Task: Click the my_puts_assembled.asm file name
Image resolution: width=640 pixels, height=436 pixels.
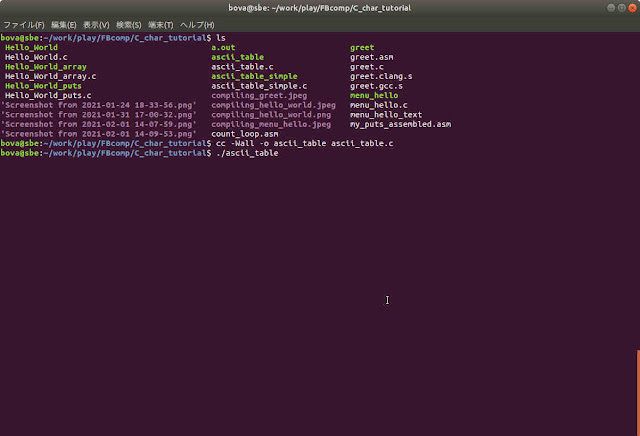Action: tap(400, 124)
